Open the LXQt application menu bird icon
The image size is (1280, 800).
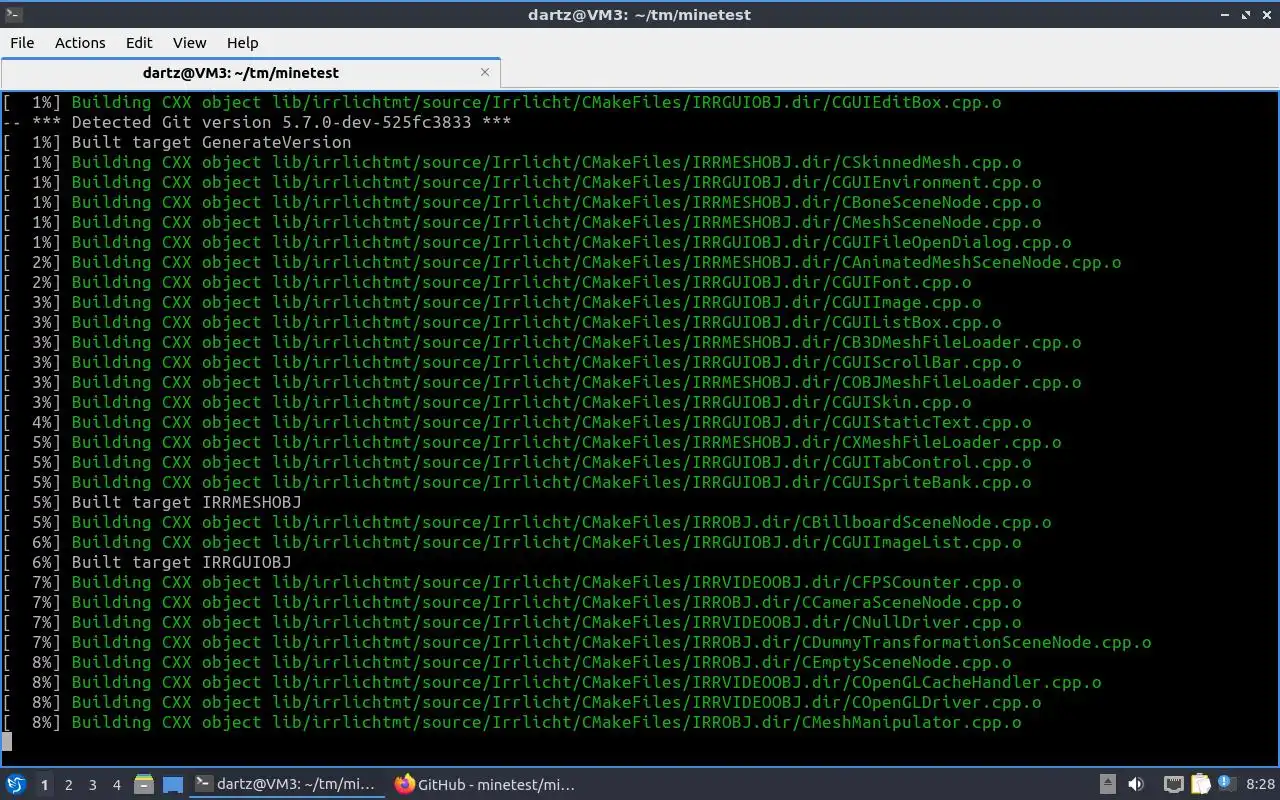click(15, 785)
